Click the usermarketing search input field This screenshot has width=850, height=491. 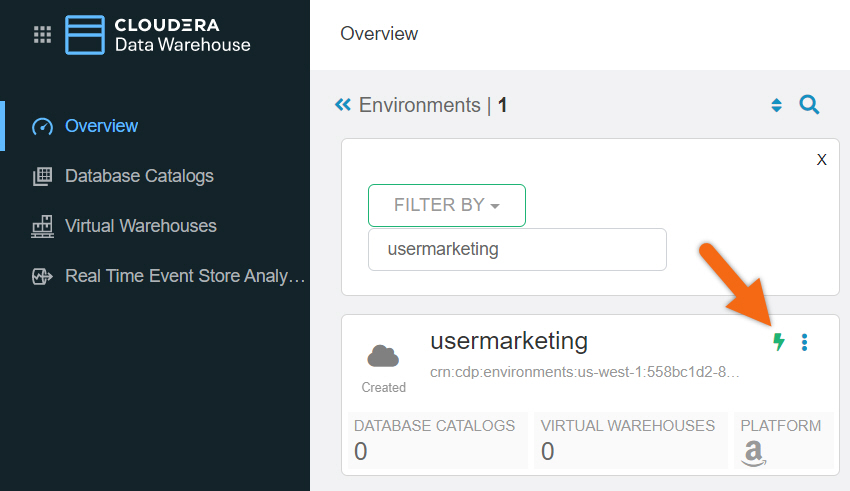click(517, 249)
